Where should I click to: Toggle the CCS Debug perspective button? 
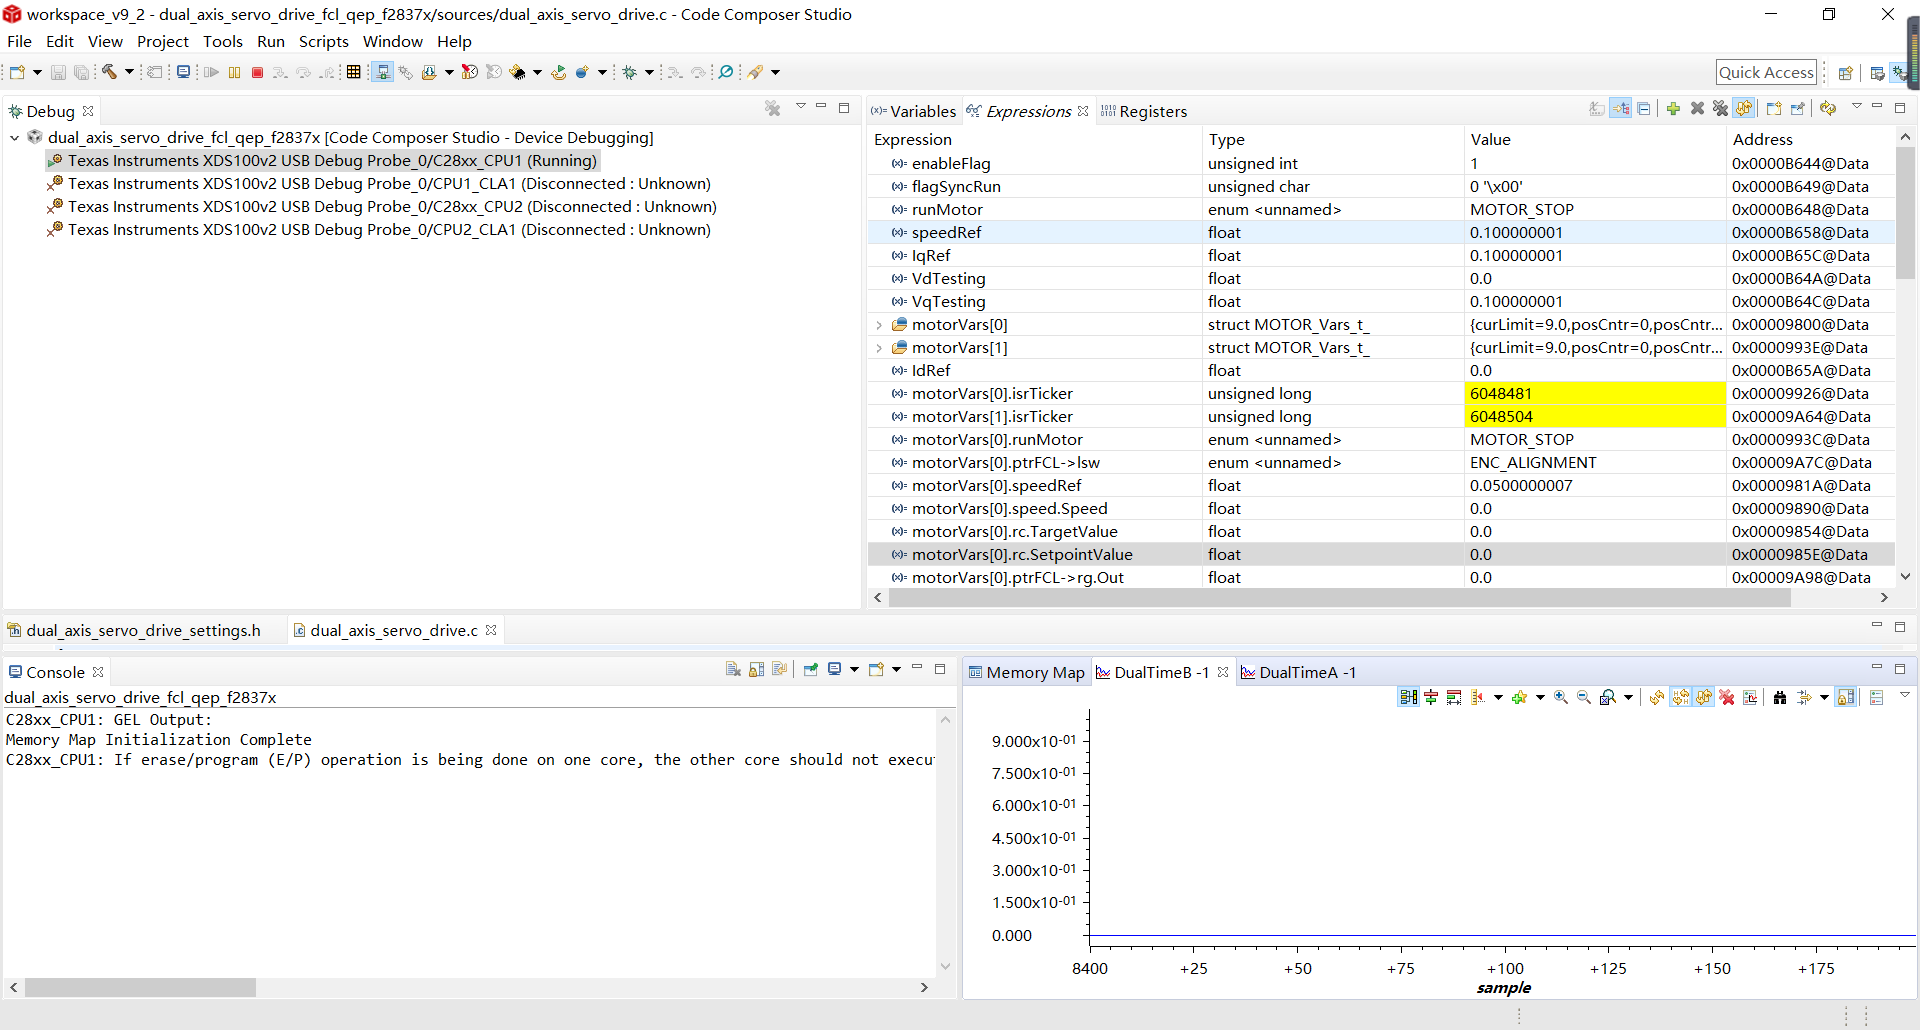(1899, 72)
